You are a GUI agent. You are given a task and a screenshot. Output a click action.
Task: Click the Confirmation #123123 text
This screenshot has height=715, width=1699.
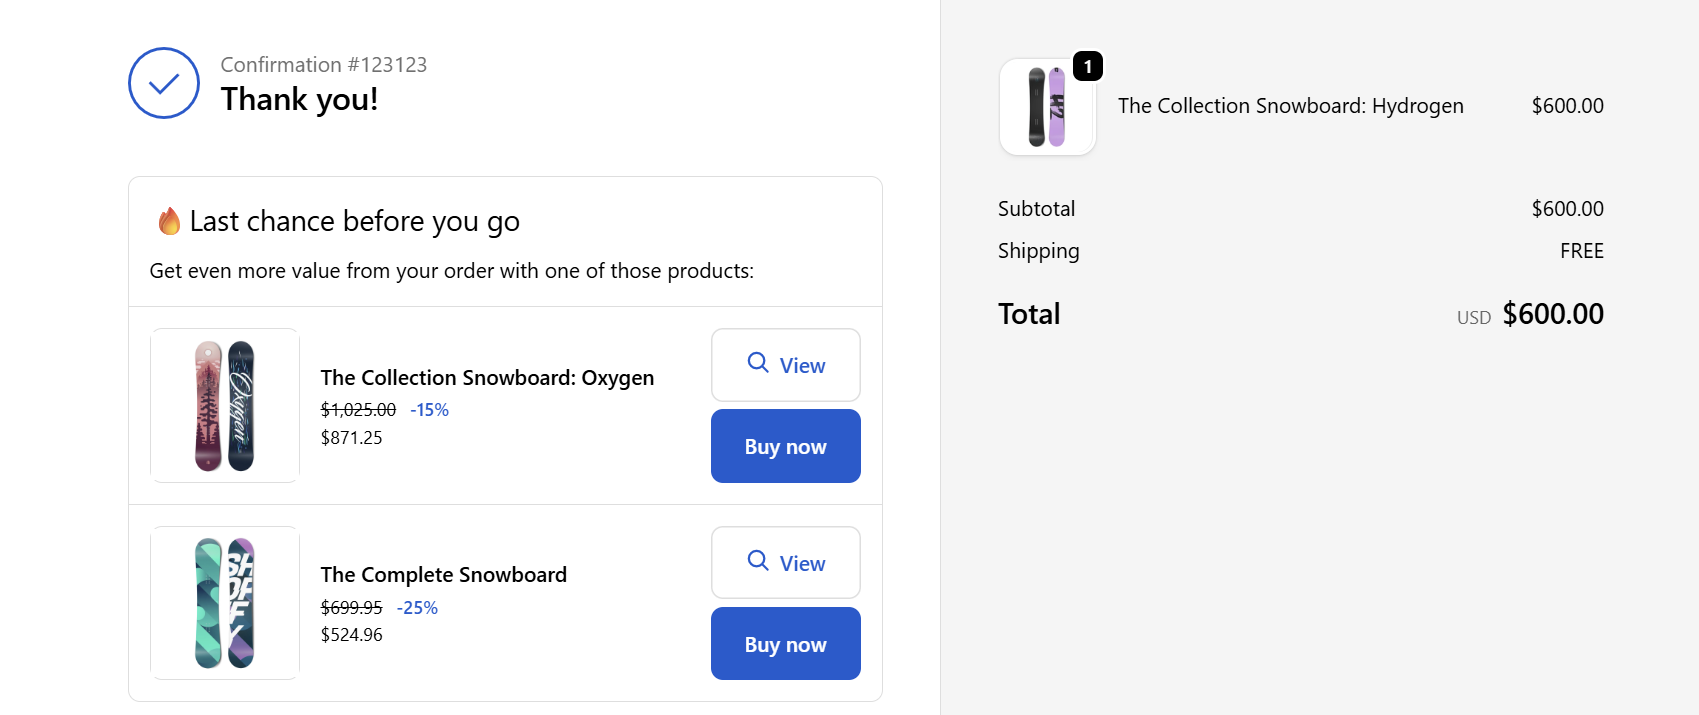(323, 65)
